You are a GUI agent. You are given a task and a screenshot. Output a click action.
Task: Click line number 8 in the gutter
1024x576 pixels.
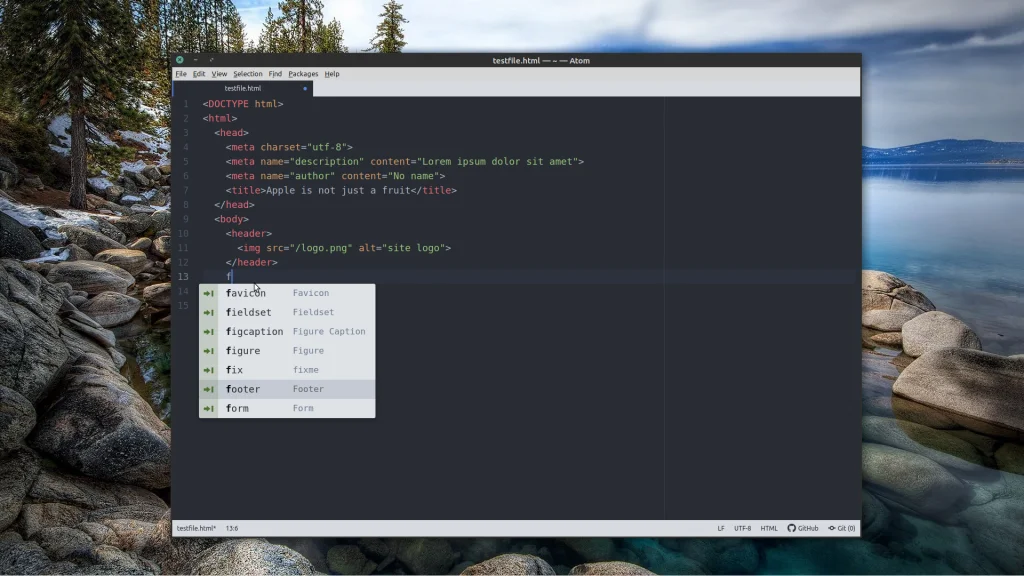[x=185, y=204]
